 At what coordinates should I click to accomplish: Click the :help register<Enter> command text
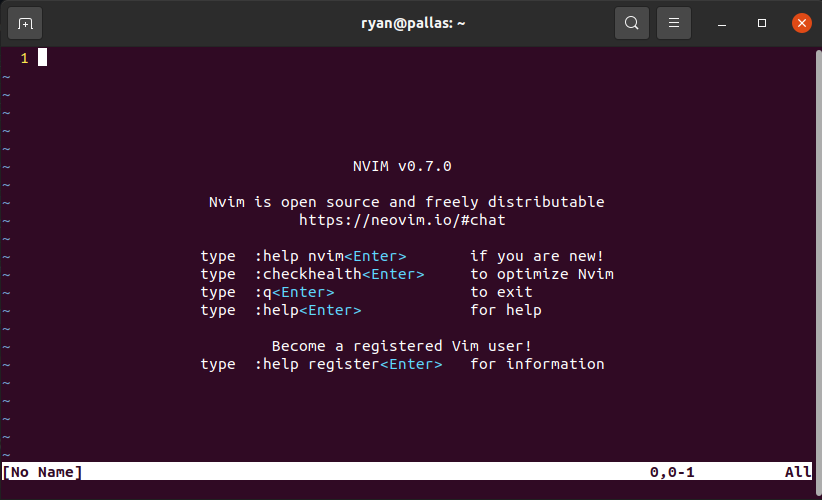coord(348,364)
